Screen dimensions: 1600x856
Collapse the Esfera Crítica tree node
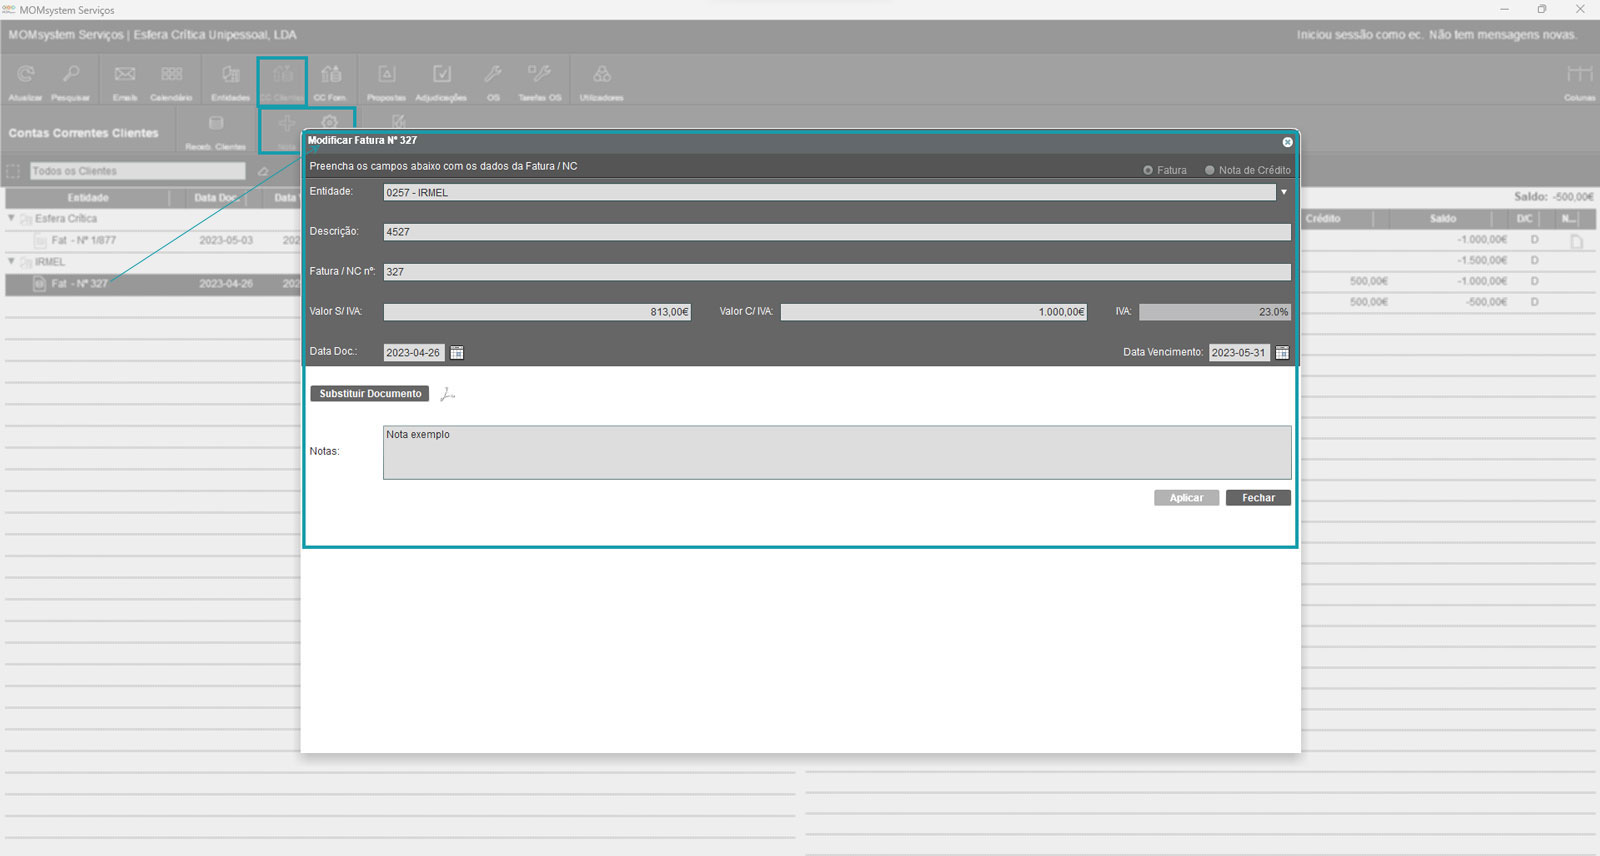(x=12, y=218)
